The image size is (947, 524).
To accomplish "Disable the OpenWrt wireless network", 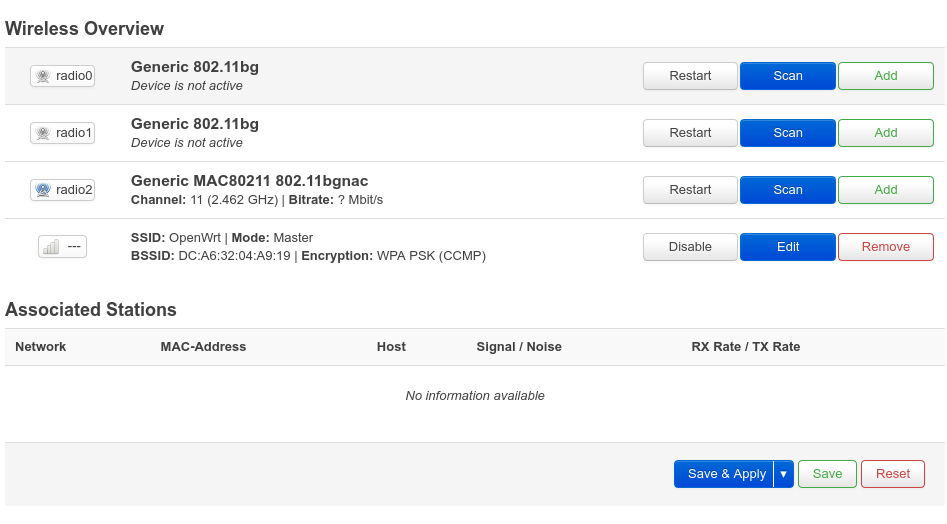I will coord(690,247).
